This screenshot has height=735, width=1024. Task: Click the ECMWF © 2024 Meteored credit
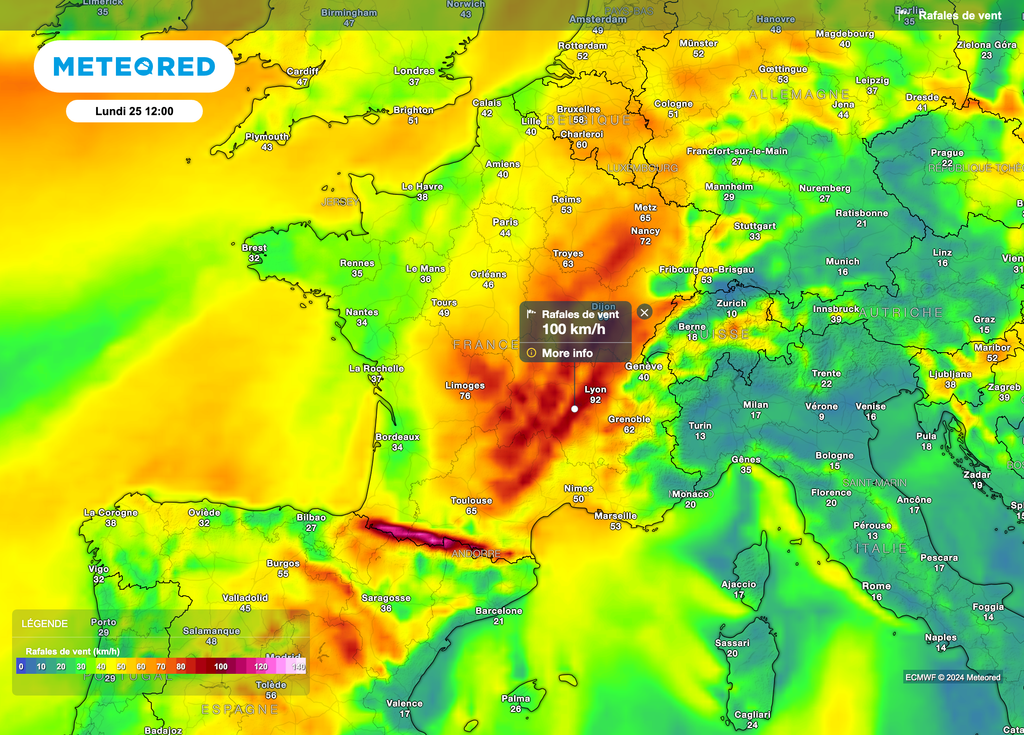952,677
